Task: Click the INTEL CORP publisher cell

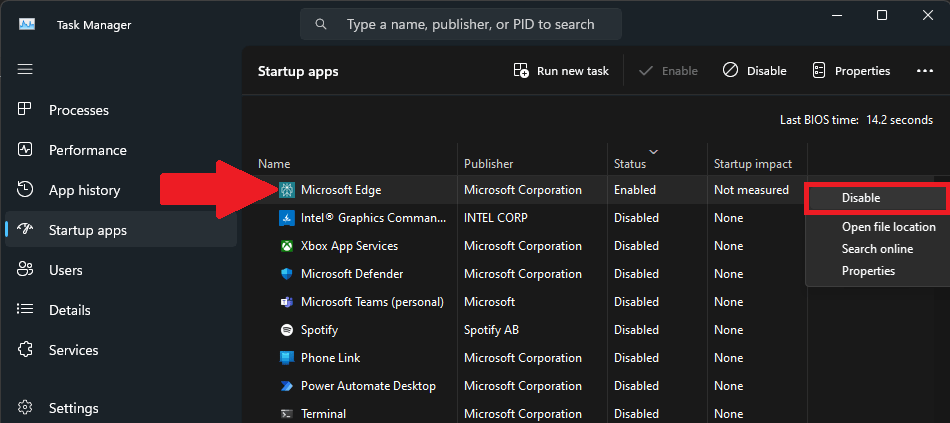Action: click(x=495, y=218)
